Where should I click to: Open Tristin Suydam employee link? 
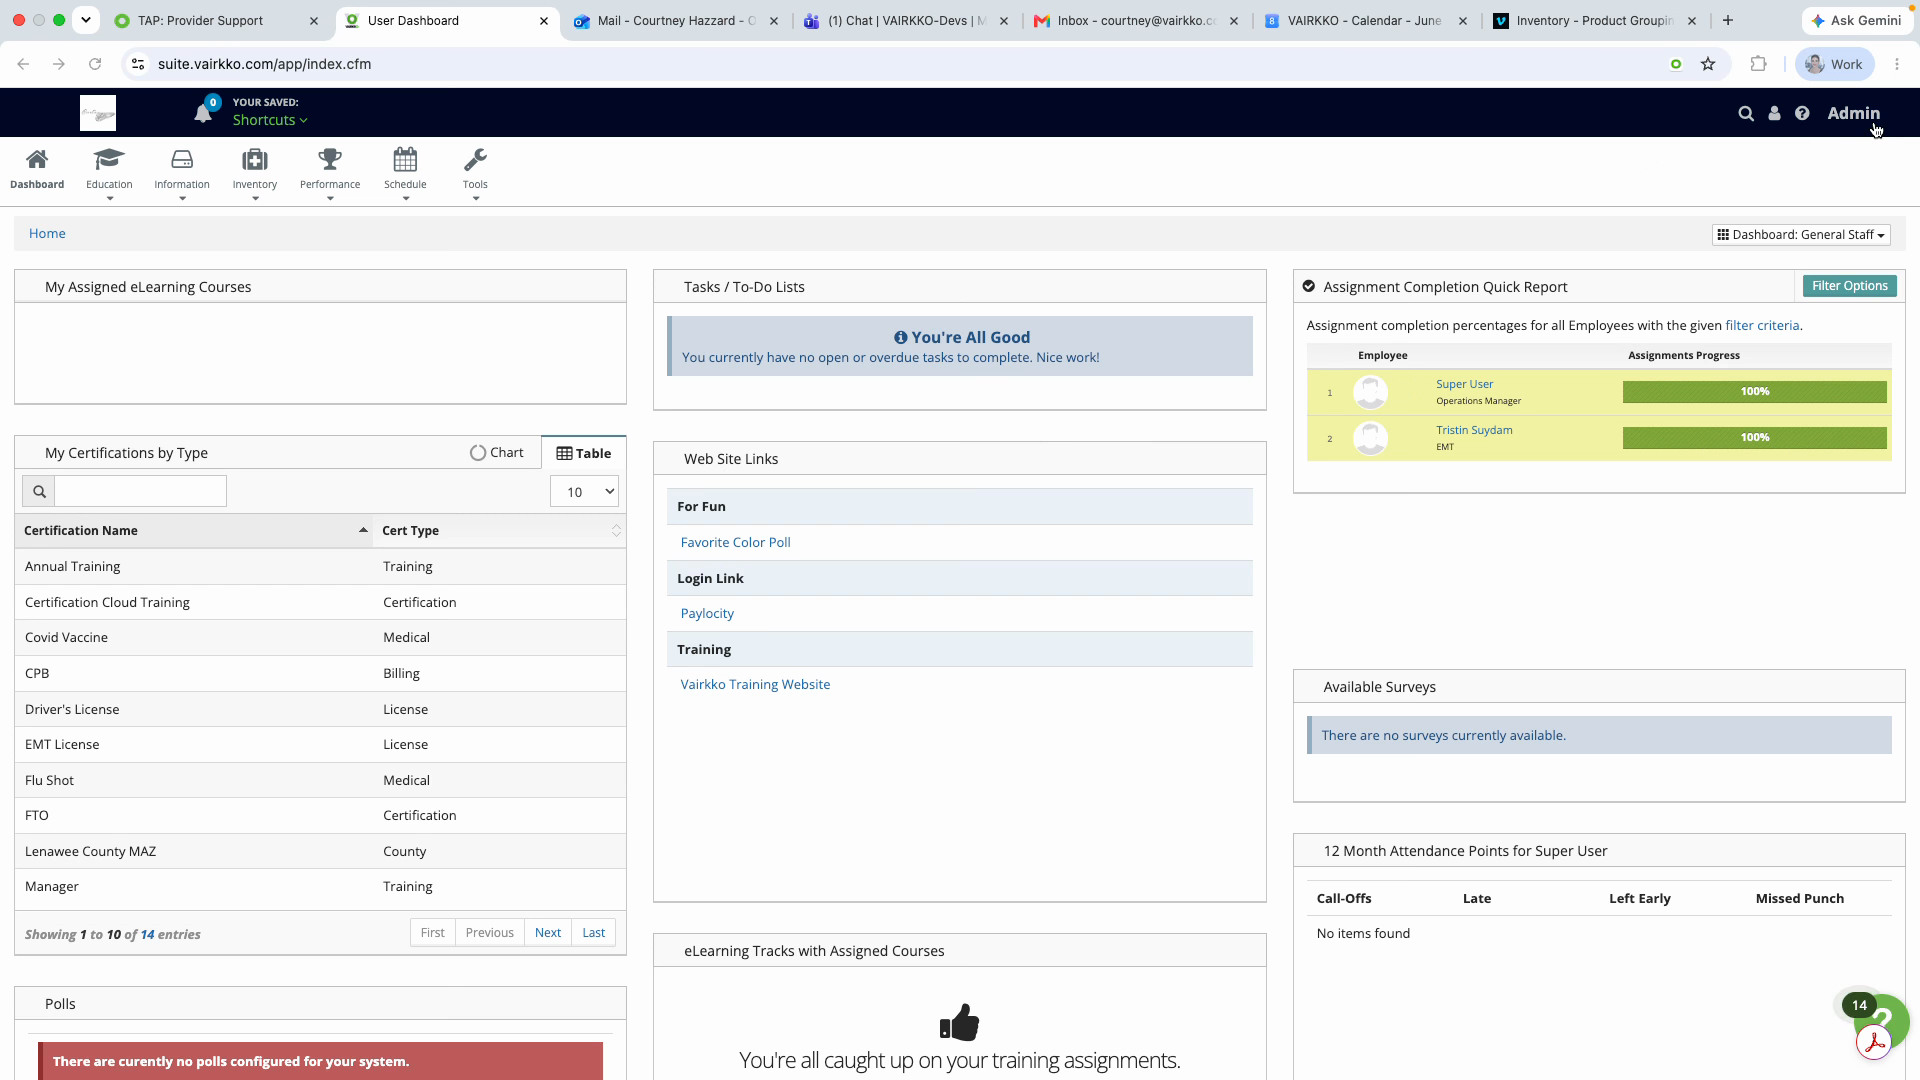coord(1474,430)
